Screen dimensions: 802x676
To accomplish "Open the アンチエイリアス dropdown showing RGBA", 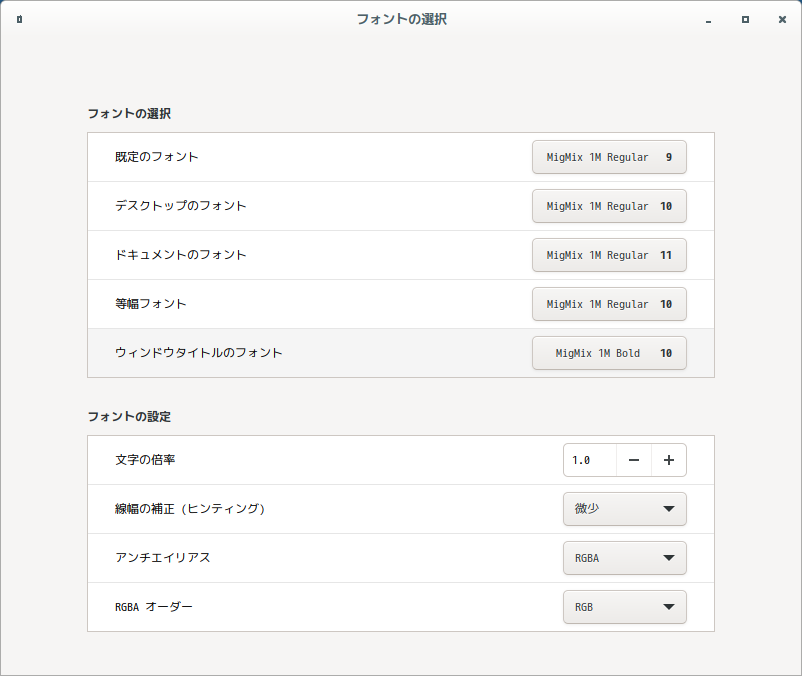I will (625, 558).
